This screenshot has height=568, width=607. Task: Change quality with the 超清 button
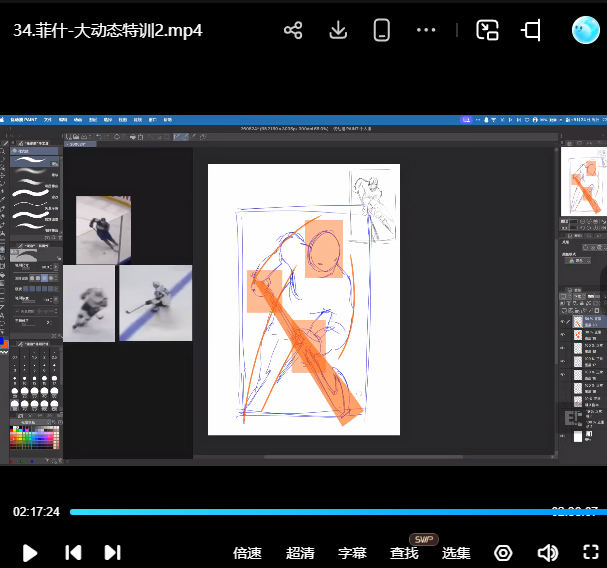point(300,553)
